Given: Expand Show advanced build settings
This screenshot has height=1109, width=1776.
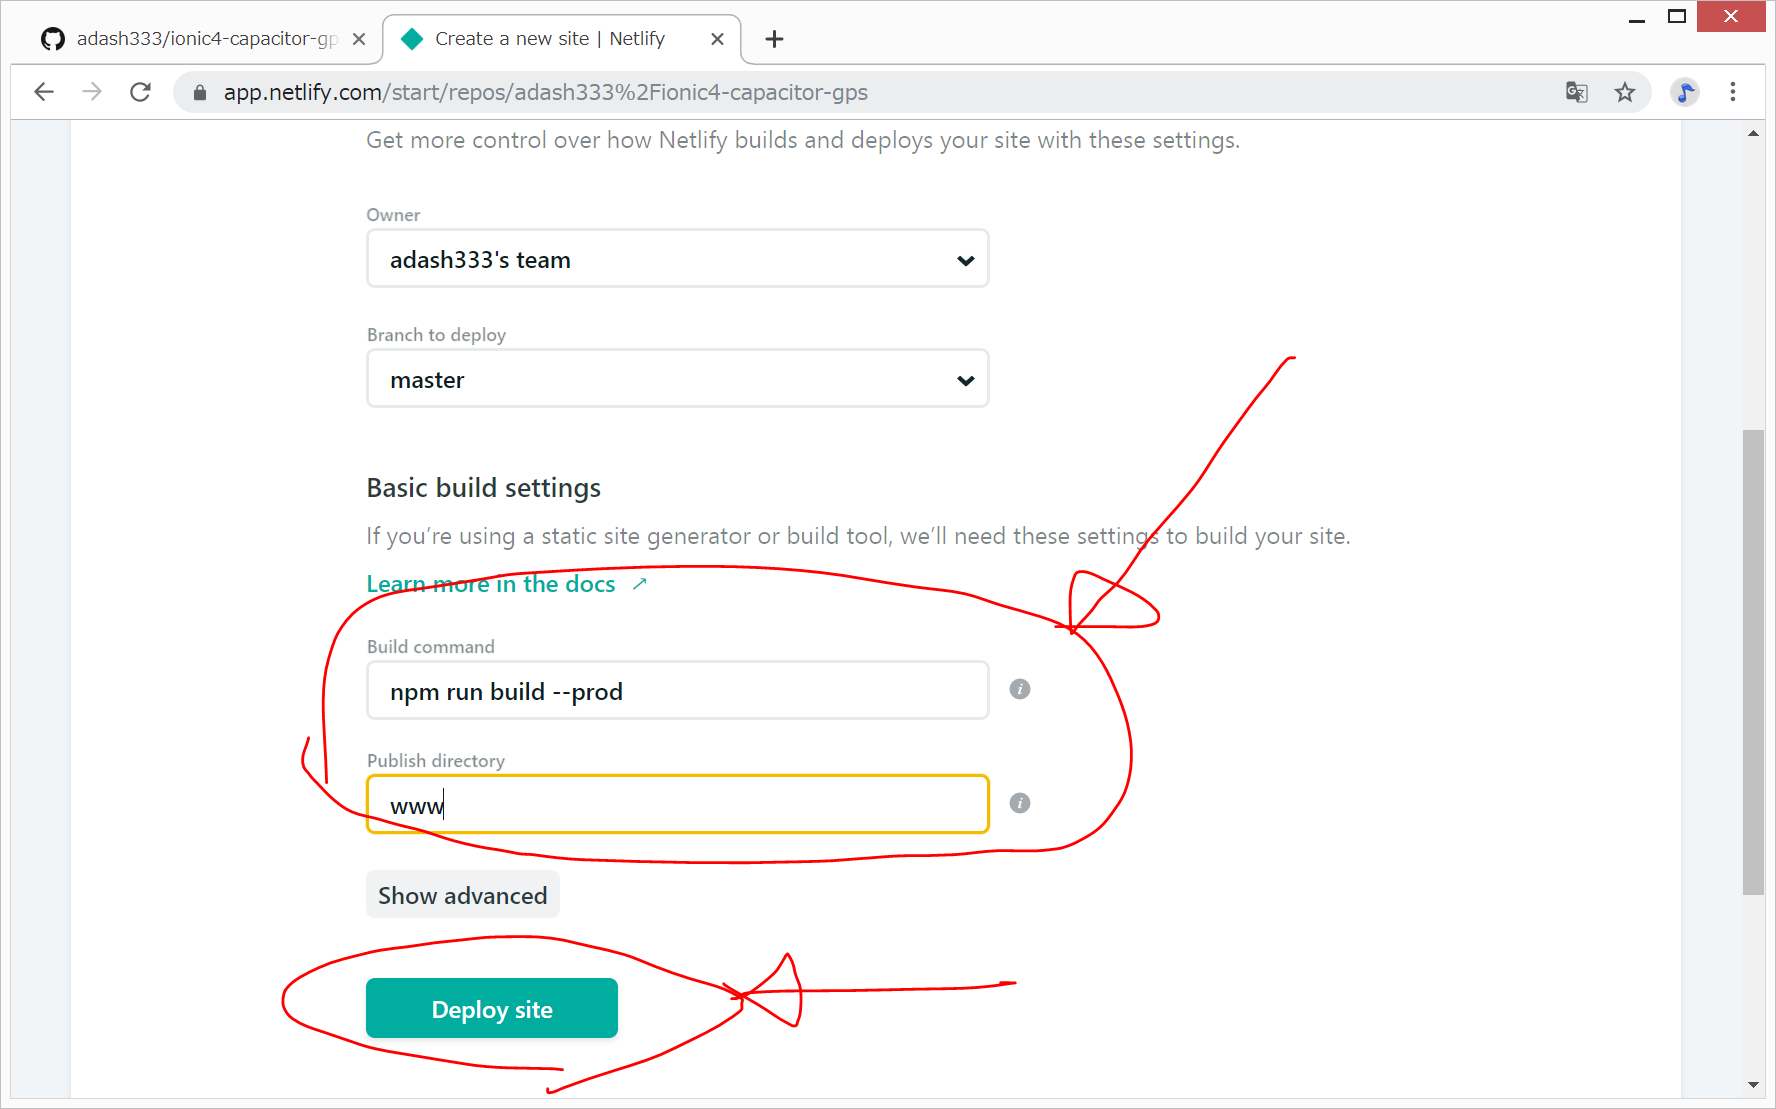Looking at the screenshot, I should pyautogui.click(x=462, y=895).
